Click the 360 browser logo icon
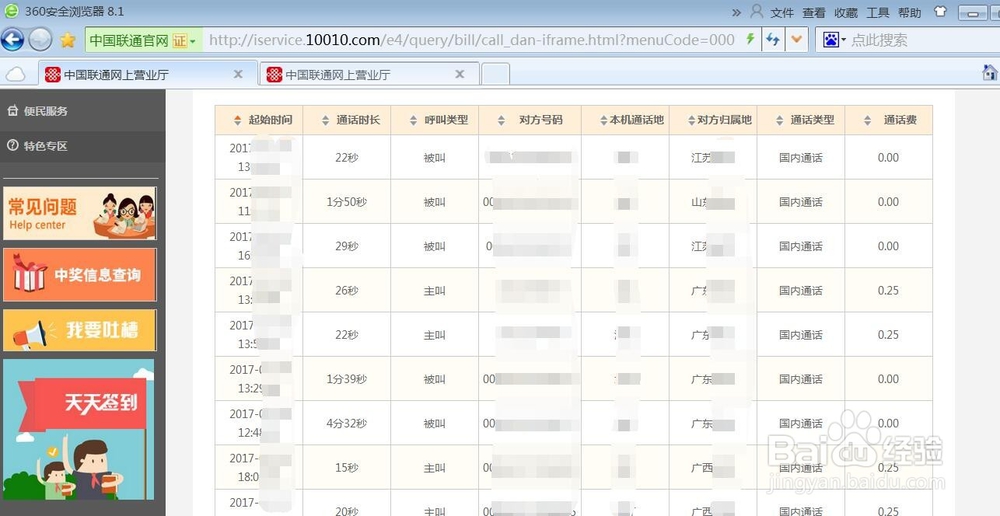The image size is (1000, 516). [11, 10]
